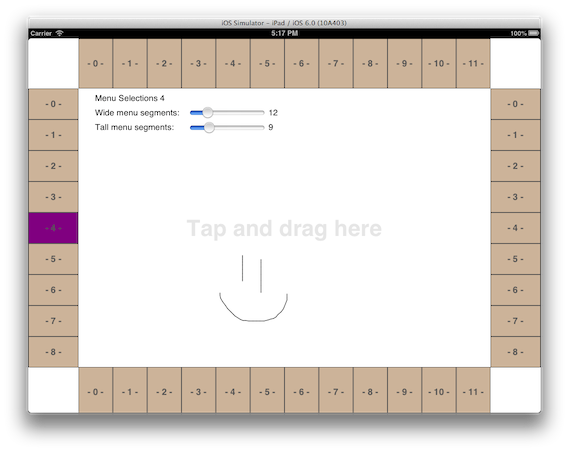Tap top menu segment - 0 -

tap(95, 63)
